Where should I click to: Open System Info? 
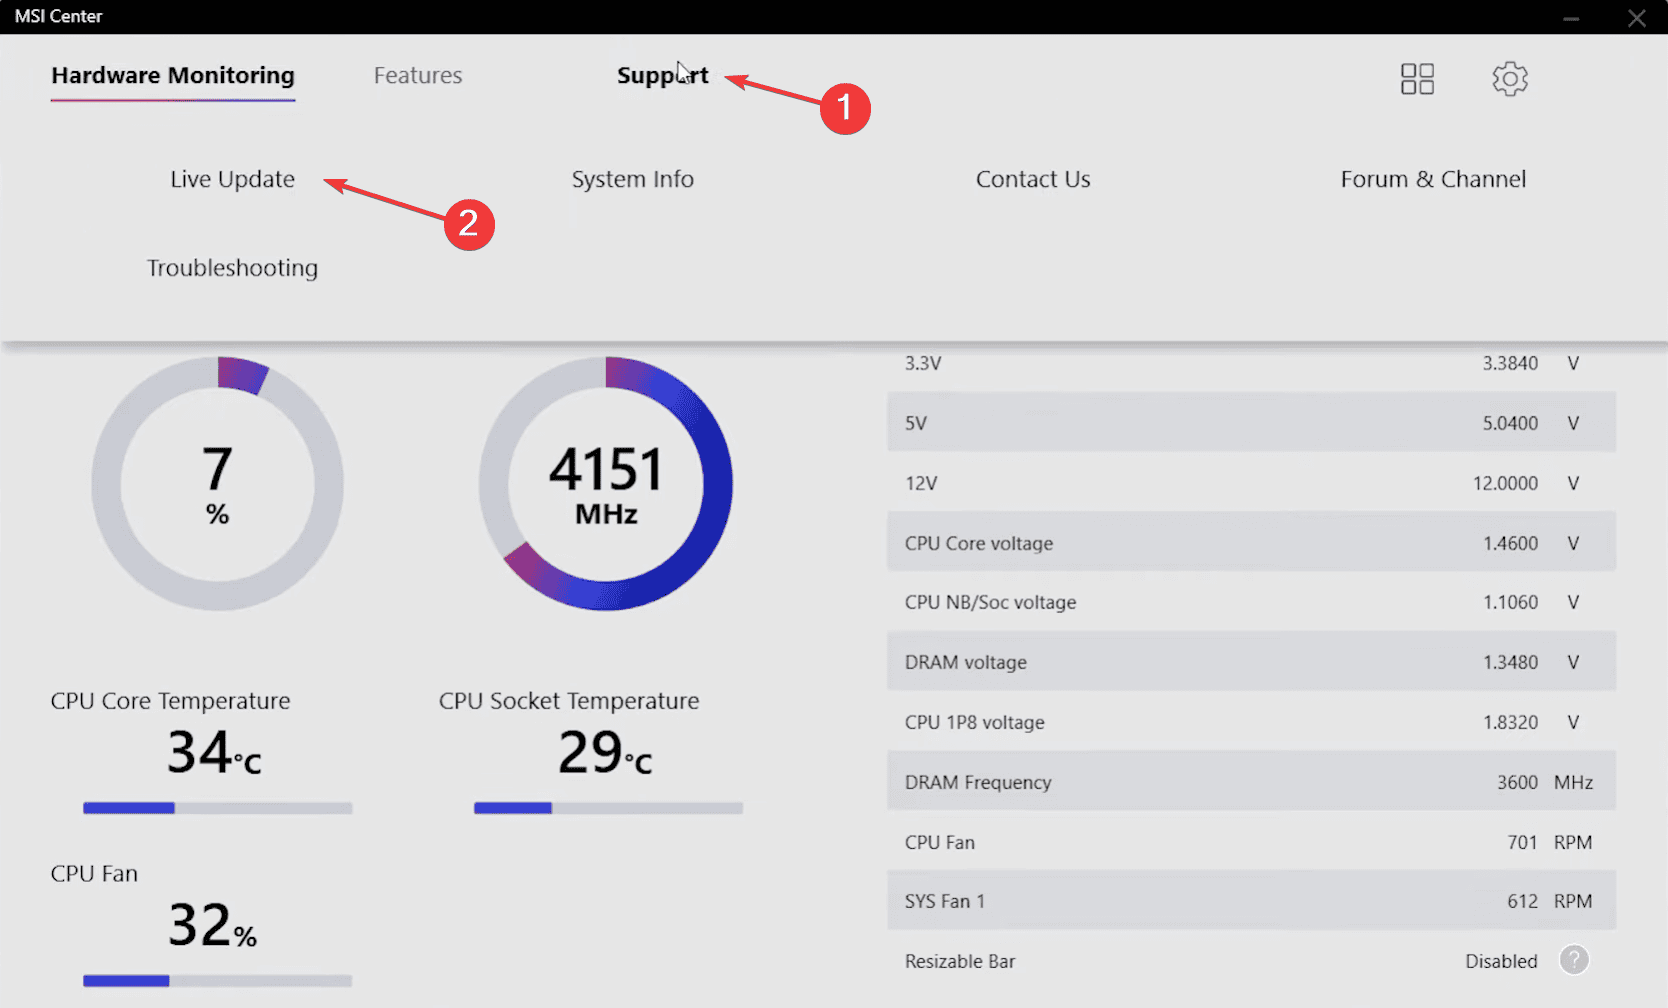633,179
